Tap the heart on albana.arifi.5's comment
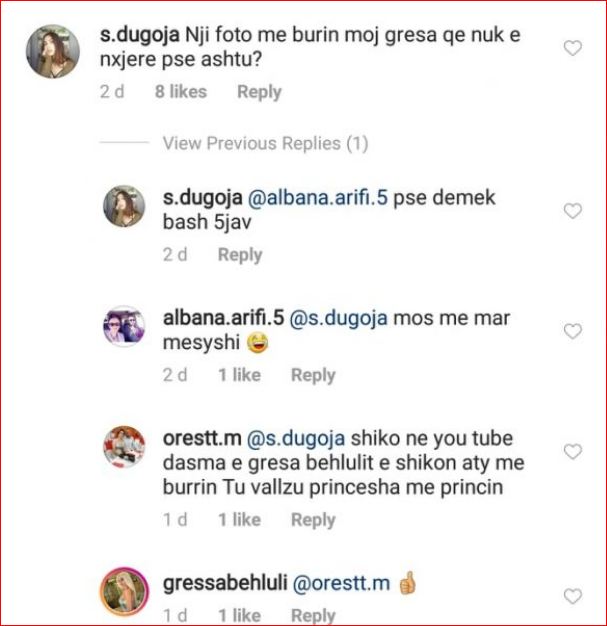Viewport: 607px width, 626px height. click(x=573, y=331)
